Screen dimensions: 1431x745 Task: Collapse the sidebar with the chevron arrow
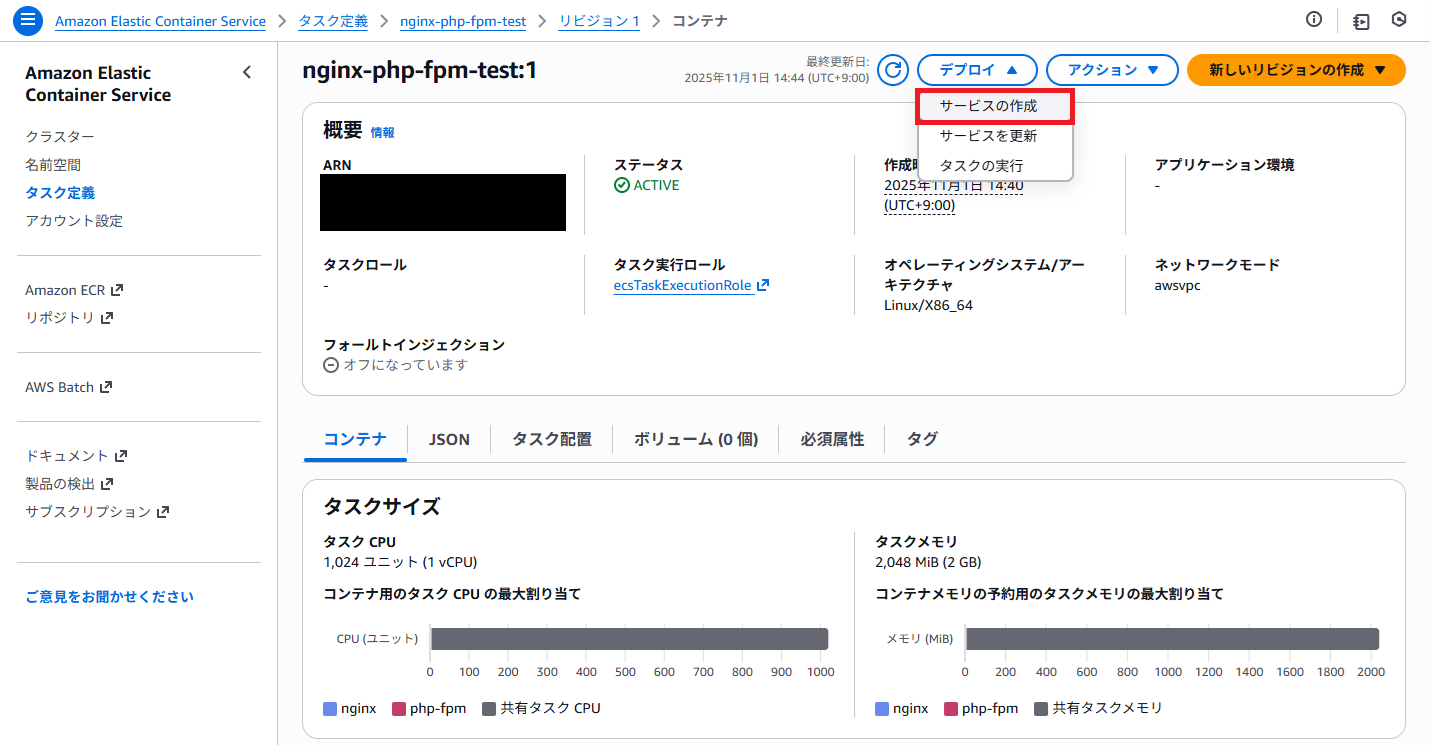point(247,72)
